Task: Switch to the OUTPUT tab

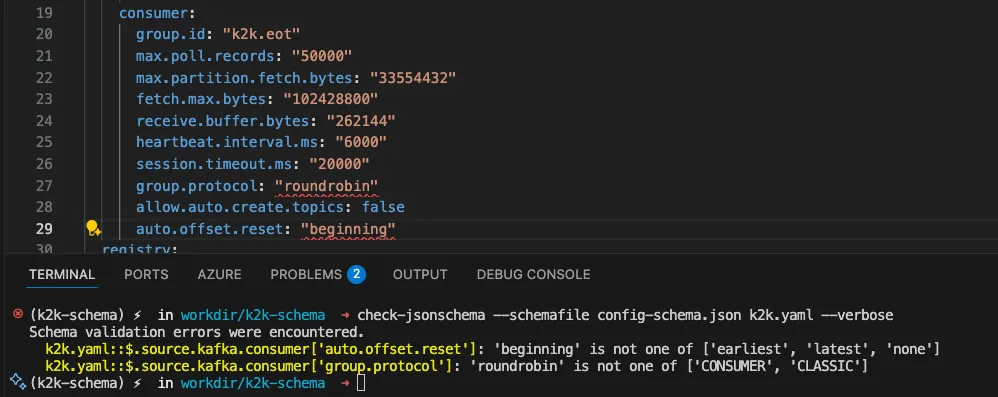Action: coord(420,274)
